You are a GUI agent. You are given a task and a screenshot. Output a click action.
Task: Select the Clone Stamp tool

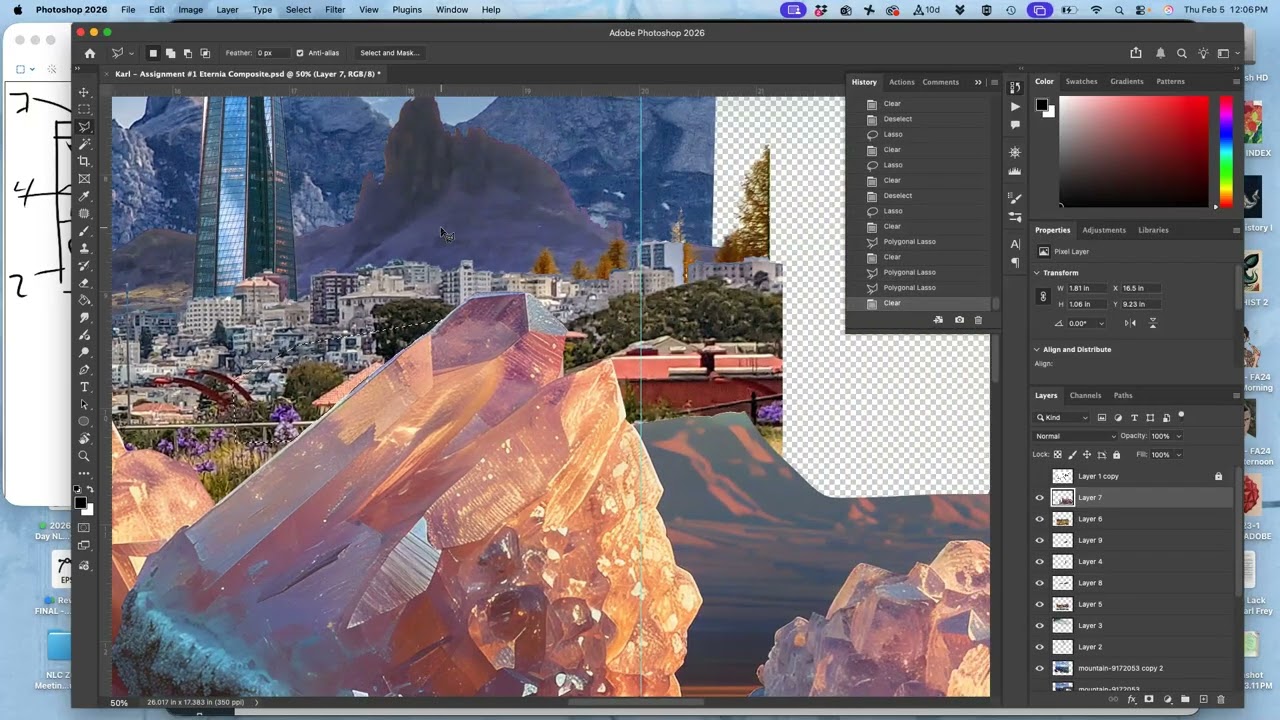[x=84, y=248]
